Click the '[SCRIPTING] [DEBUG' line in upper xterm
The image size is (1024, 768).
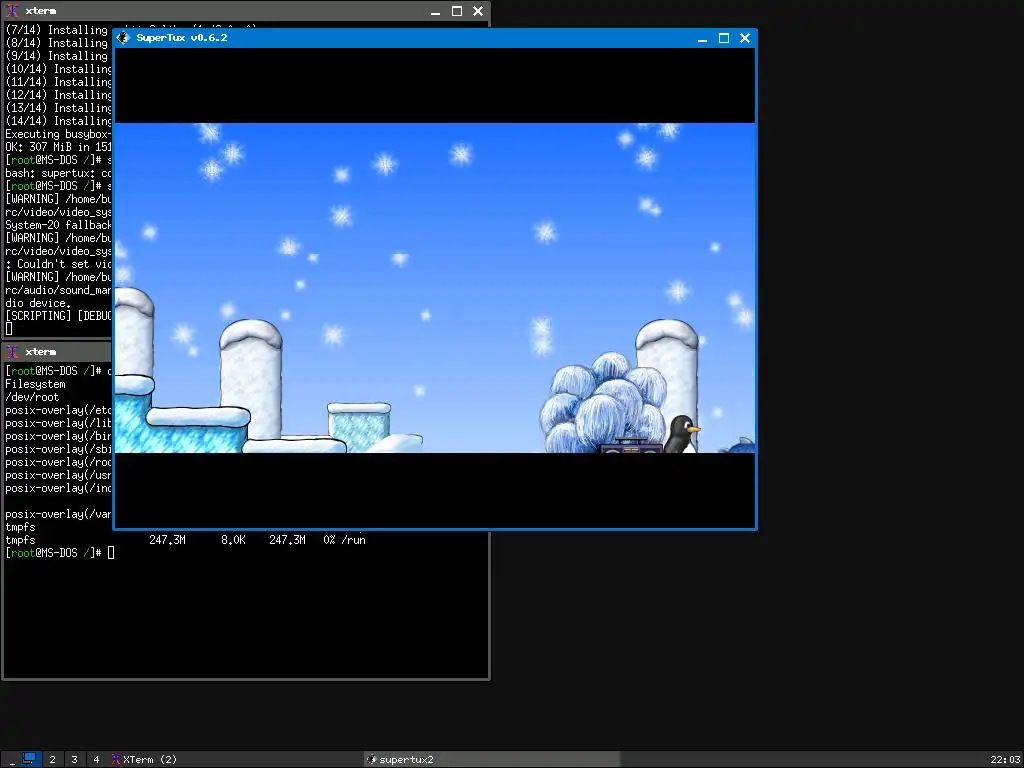click(x=59, y=316)
